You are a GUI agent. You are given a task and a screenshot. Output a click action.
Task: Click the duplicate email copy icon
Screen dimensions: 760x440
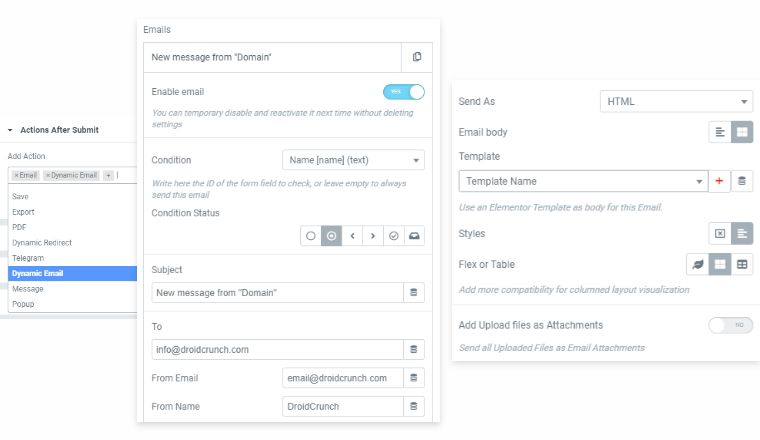417,57
